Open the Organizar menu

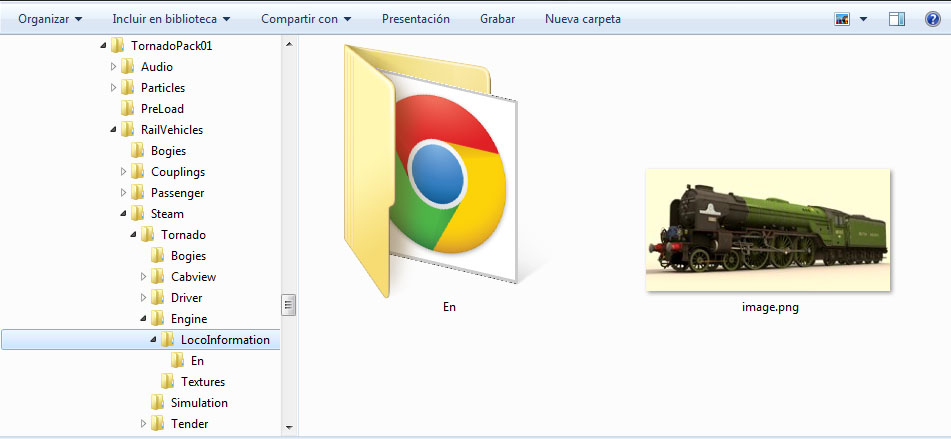[x=50, y=19]
